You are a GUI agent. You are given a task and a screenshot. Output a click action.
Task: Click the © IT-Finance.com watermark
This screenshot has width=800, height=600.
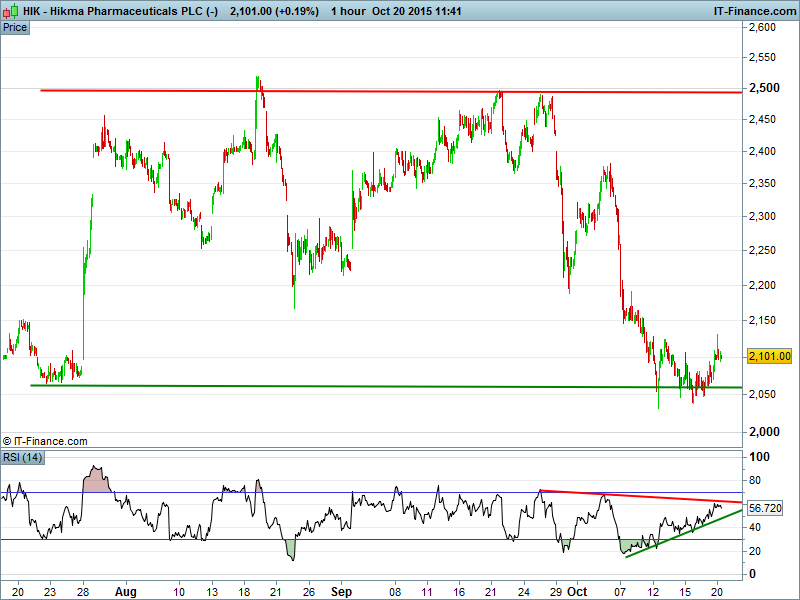45,441
